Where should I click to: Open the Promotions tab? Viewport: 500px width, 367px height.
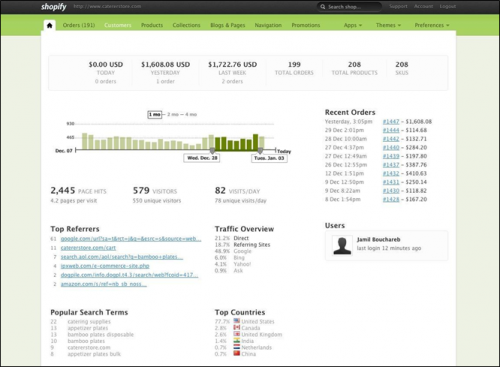(306, 25)
